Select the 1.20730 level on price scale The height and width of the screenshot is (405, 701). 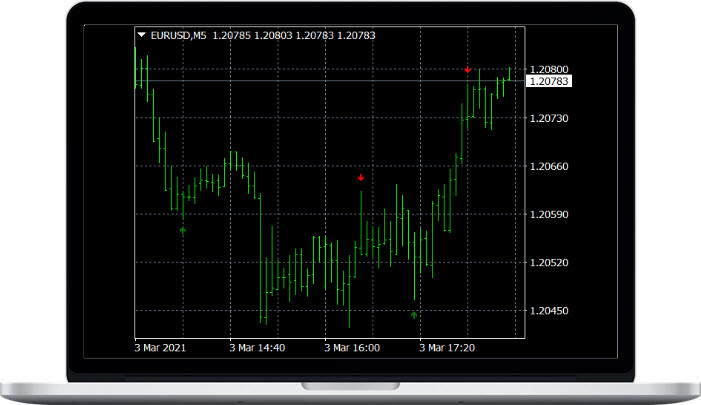548,118
